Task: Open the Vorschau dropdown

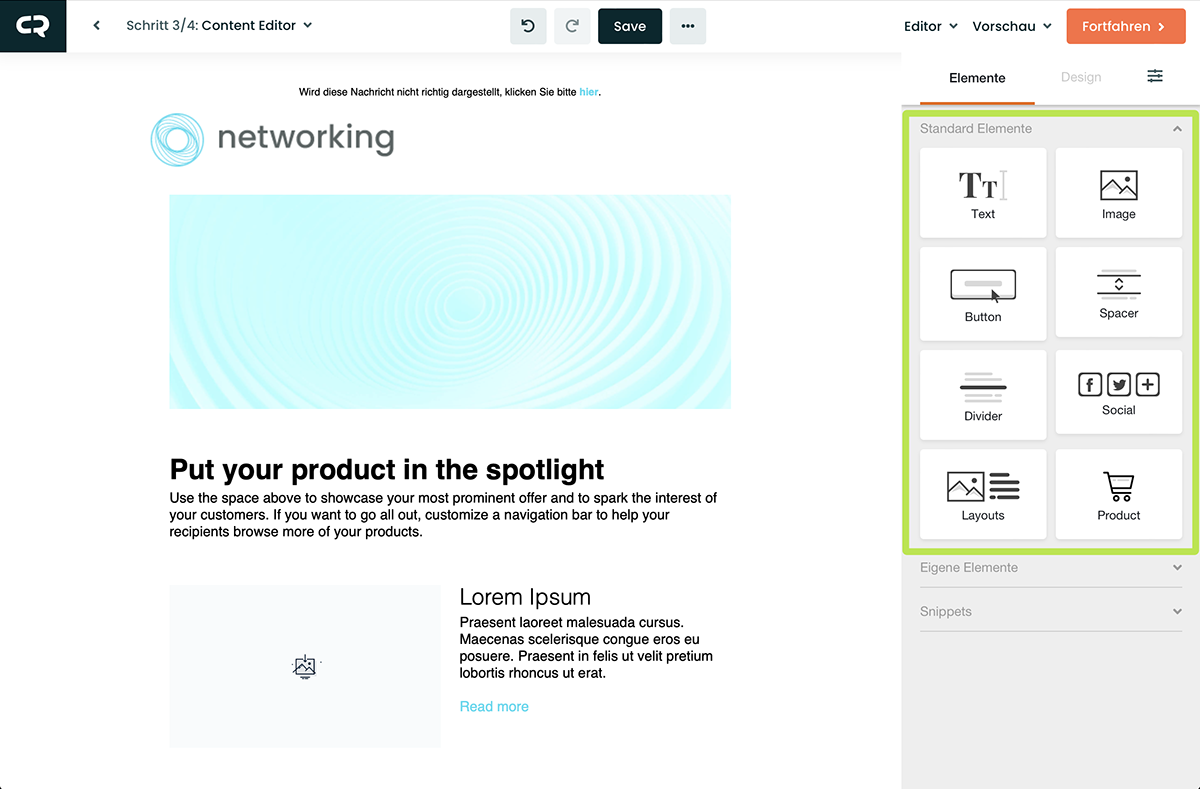Action: coord(1011,27)
